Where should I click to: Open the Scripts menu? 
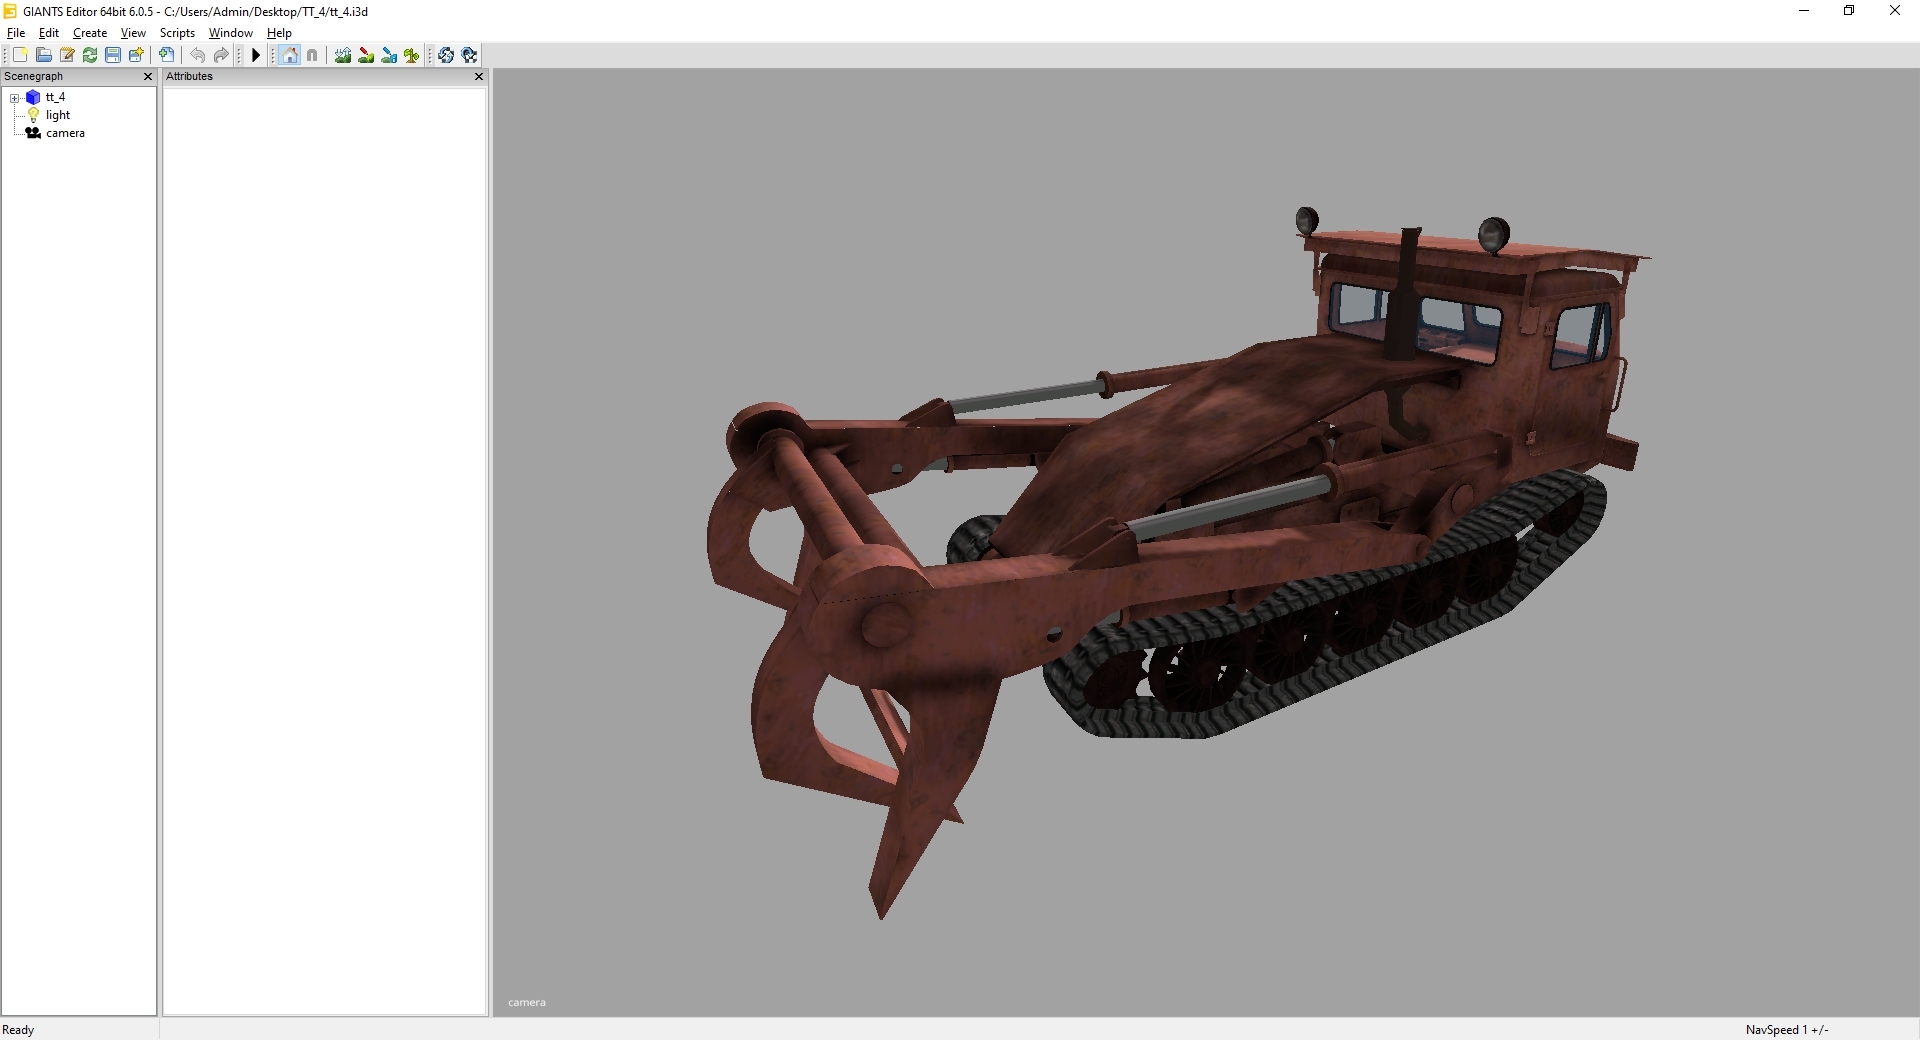point(177,33)
